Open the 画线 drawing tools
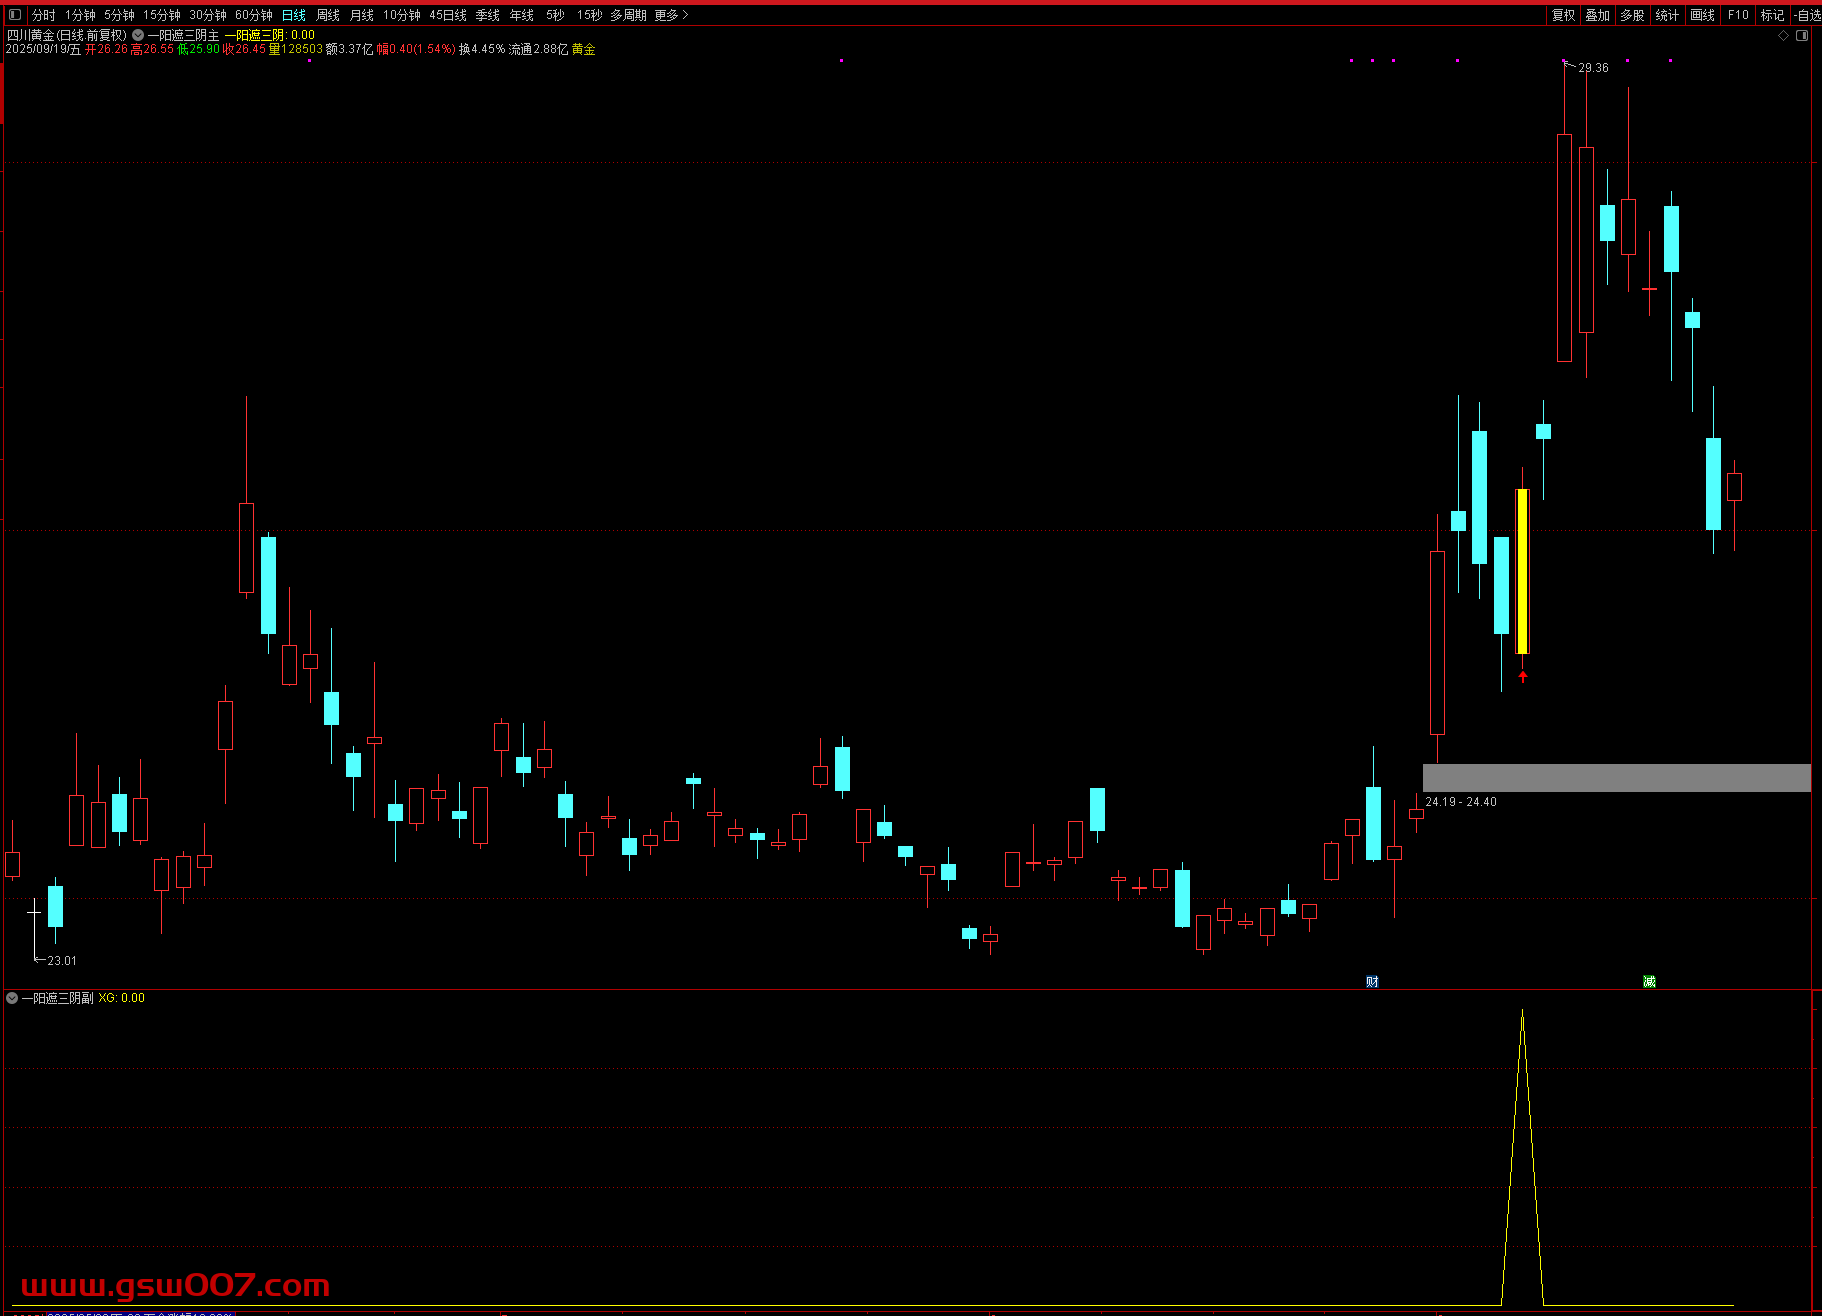The image size is (1822, 1316). click(1702, 15)
